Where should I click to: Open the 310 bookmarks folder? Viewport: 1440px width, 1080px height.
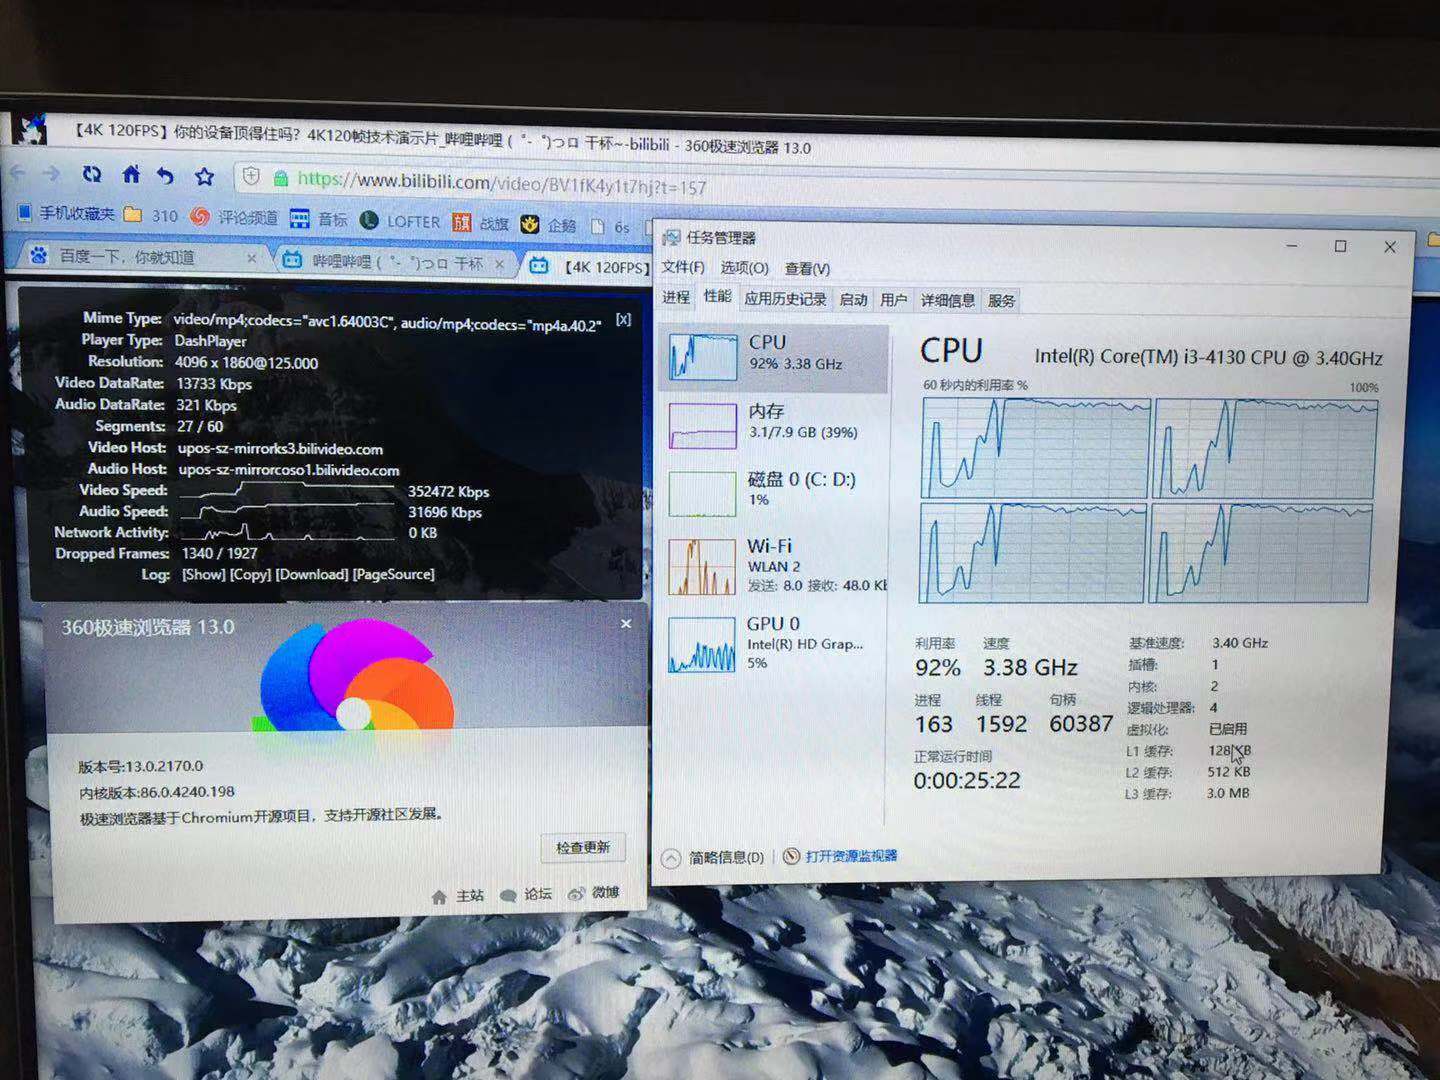(x=151, y=215)
